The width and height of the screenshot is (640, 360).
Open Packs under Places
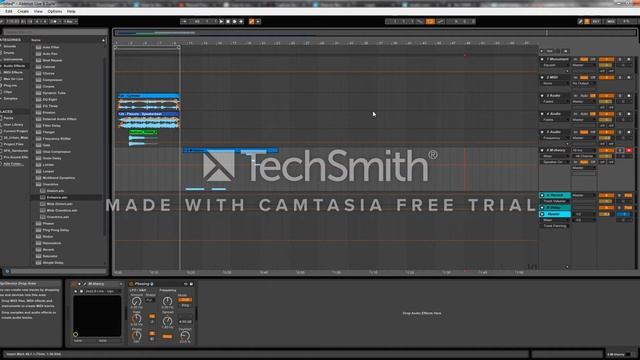pyautogui.click(x=9, y=118)
